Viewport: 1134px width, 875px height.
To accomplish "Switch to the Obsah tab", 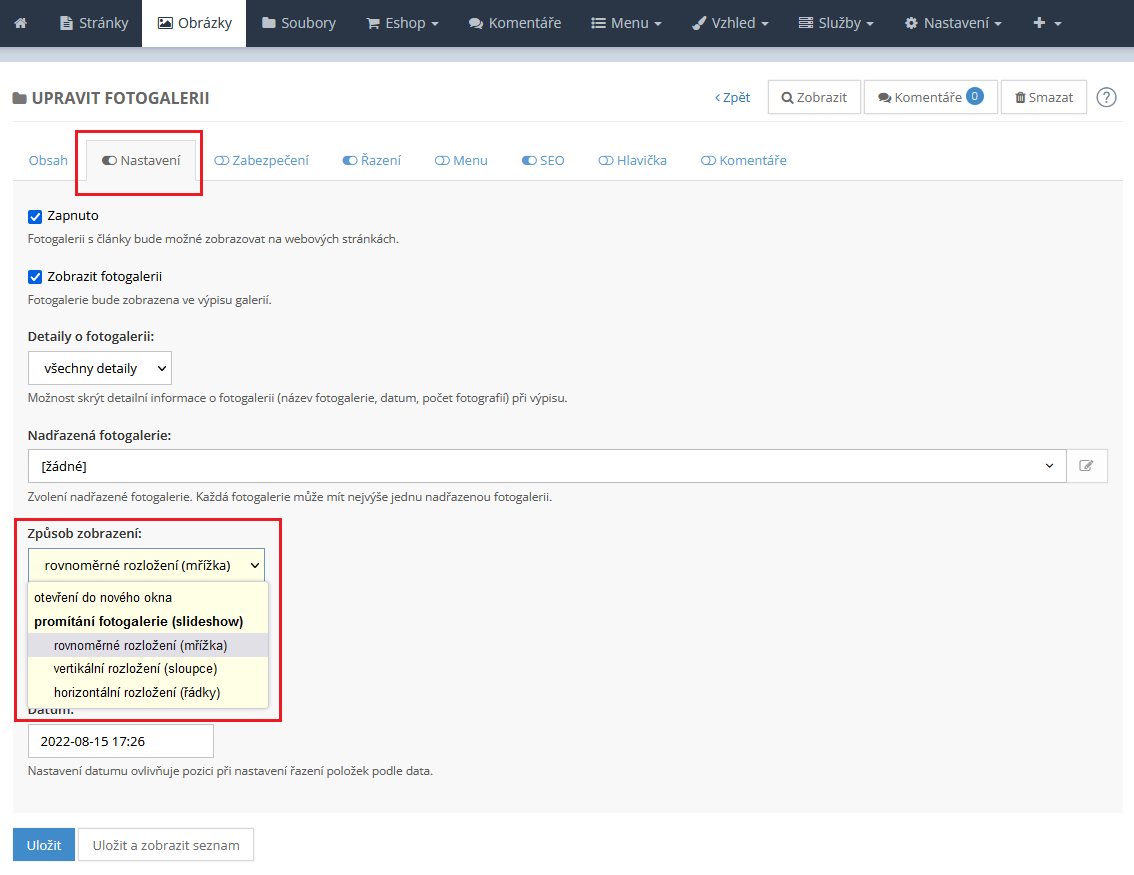I will click(x=48, y=160).
